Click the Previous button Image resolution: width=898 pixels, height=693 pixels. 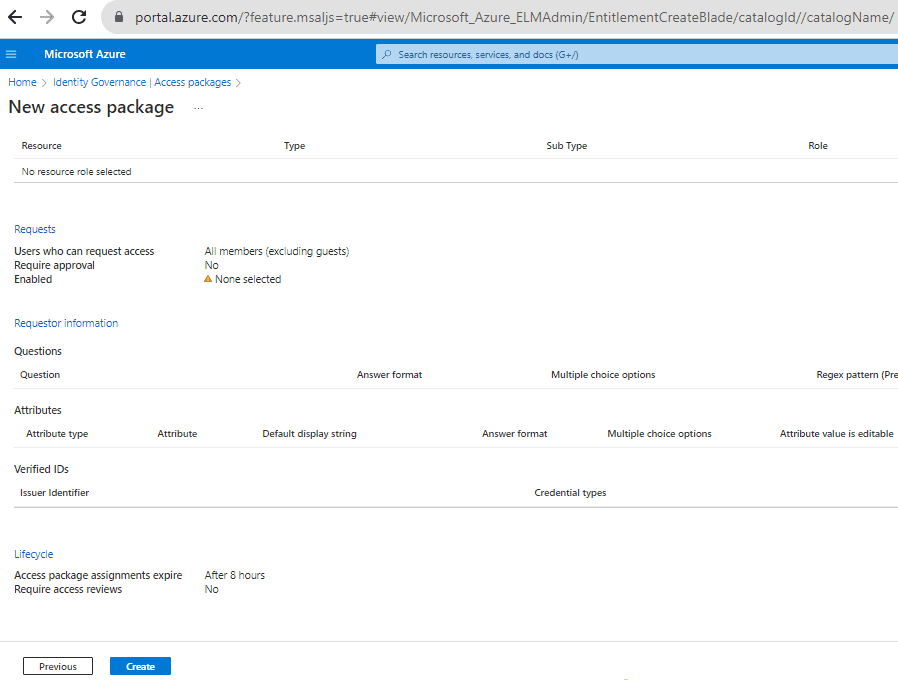tap(58, 666)
